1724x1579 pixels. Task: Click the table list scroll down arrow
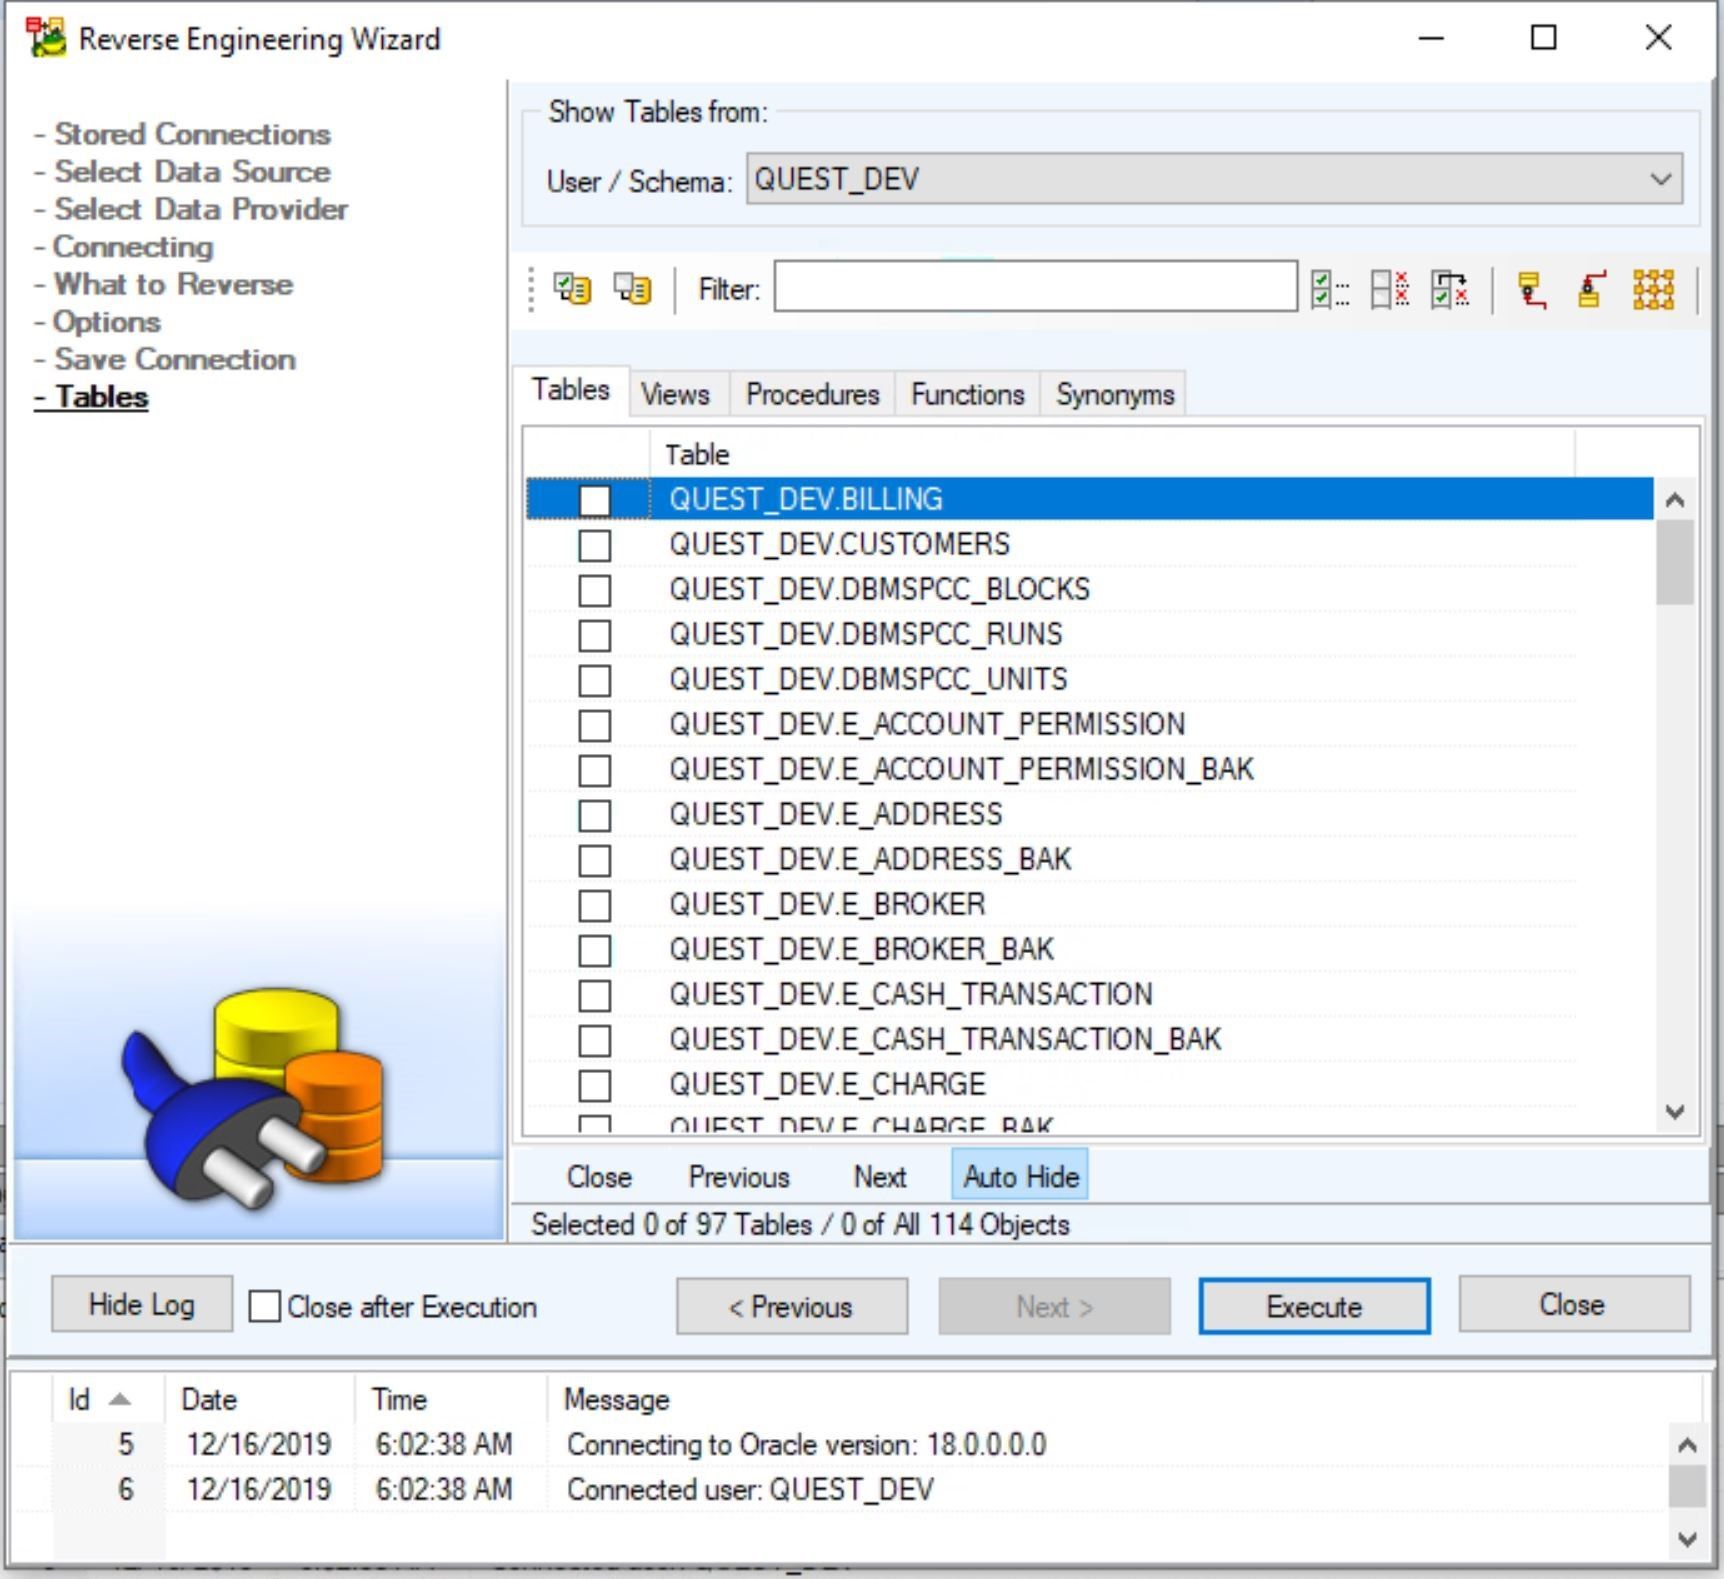click(1676, 1111)
